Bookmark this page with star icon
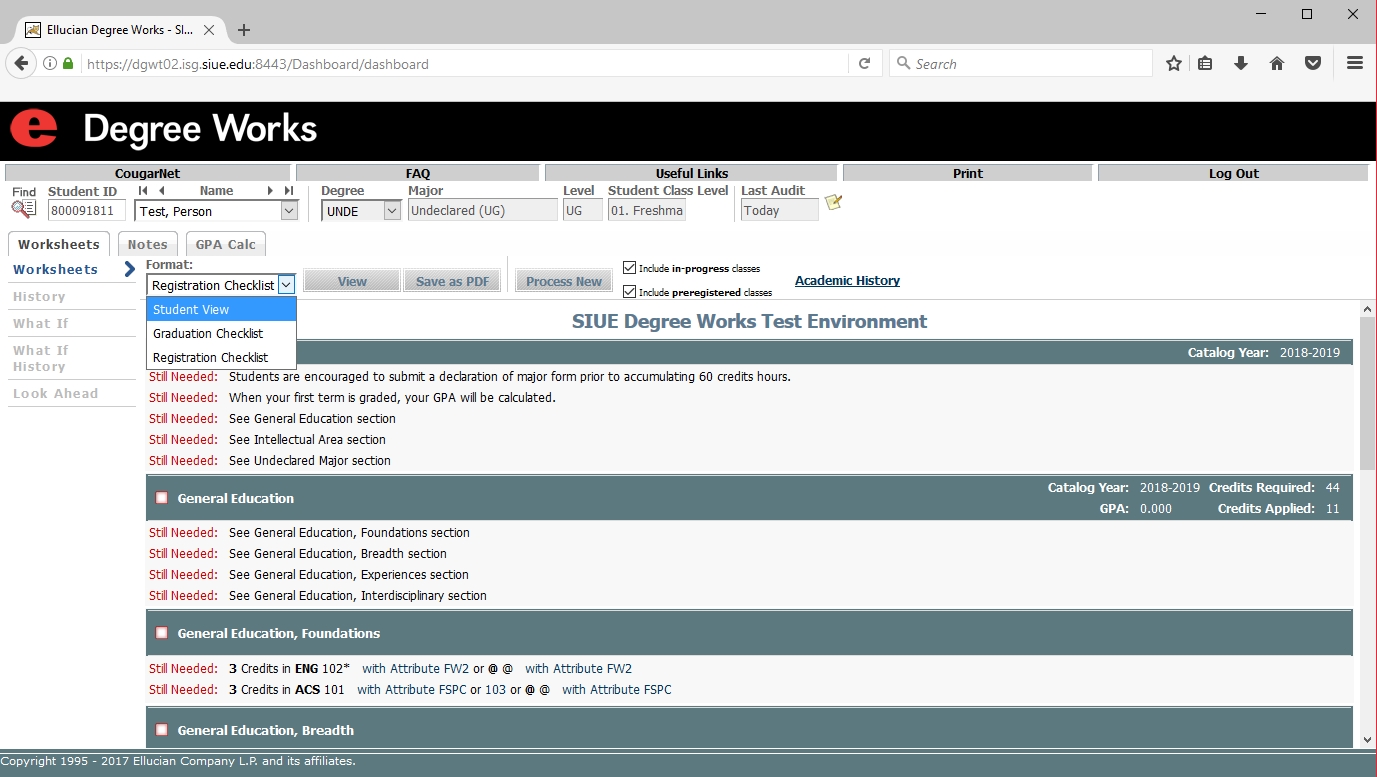 1174,63
